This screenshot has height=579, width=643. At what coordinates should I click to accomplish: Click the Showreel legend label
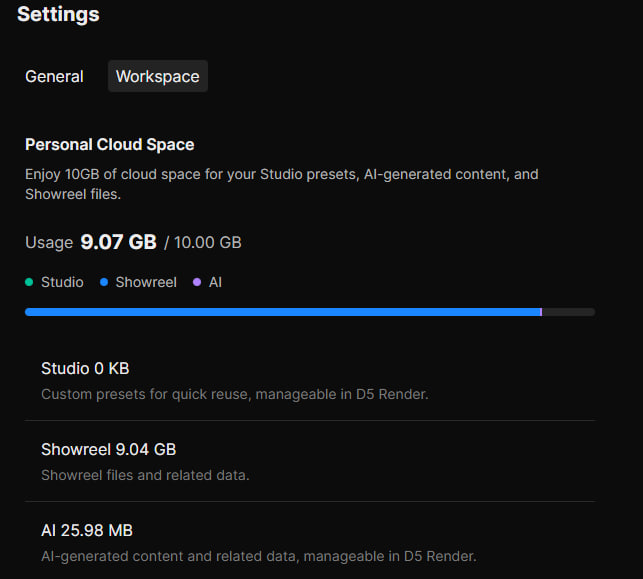(146, 282)
